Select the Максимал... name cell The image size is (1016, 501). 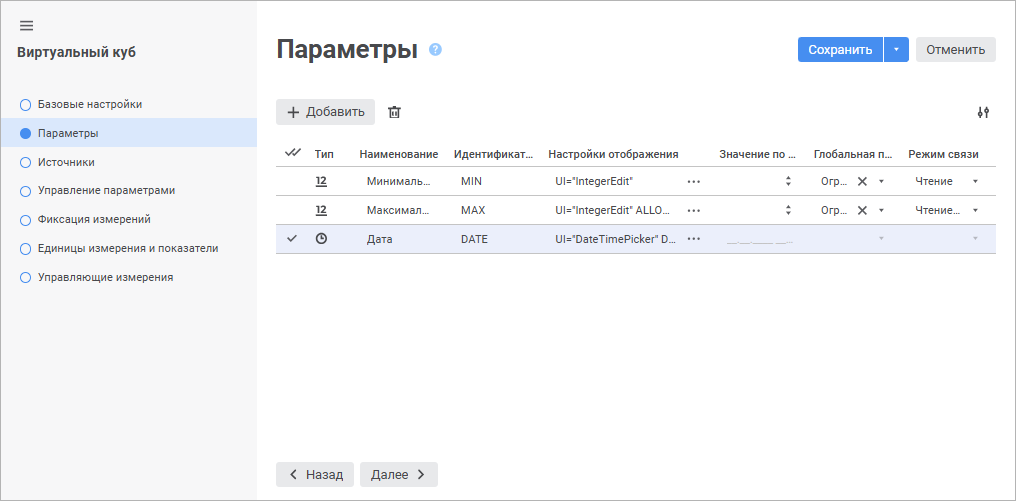[398, 210]
